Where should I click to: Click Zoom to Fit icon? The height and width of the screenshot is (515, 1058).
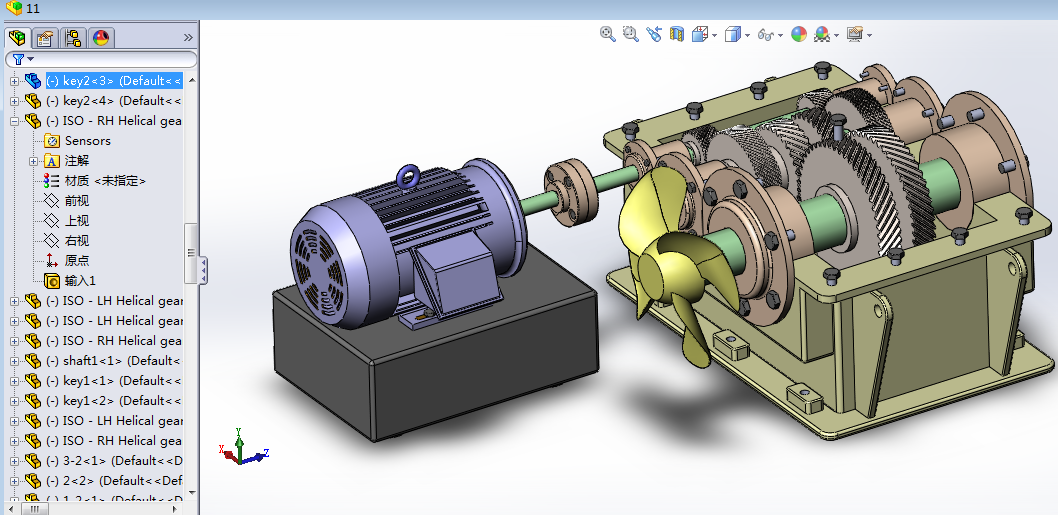point(608,34)
